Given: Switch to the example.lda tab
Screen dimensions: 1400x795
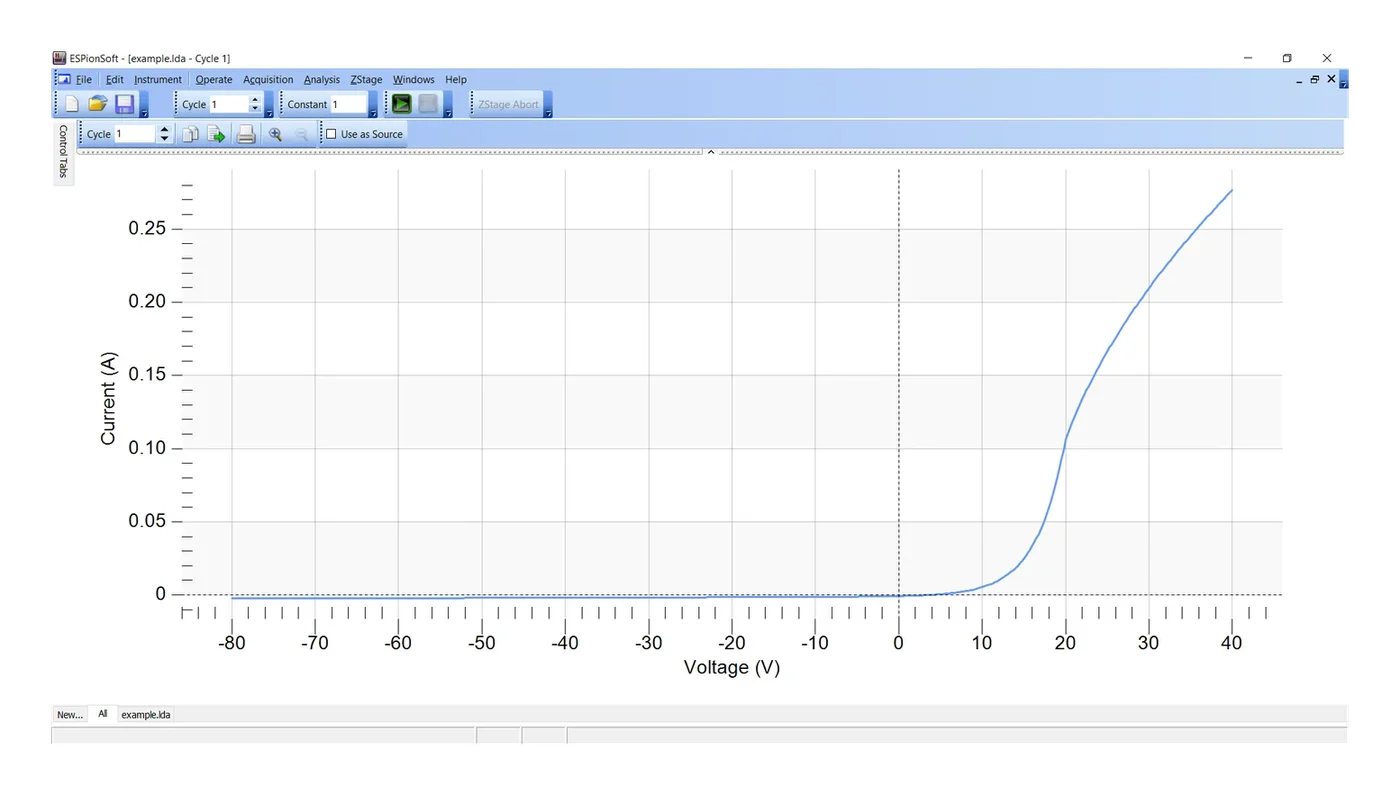Looking at the screenshot, I should (146, 715).
